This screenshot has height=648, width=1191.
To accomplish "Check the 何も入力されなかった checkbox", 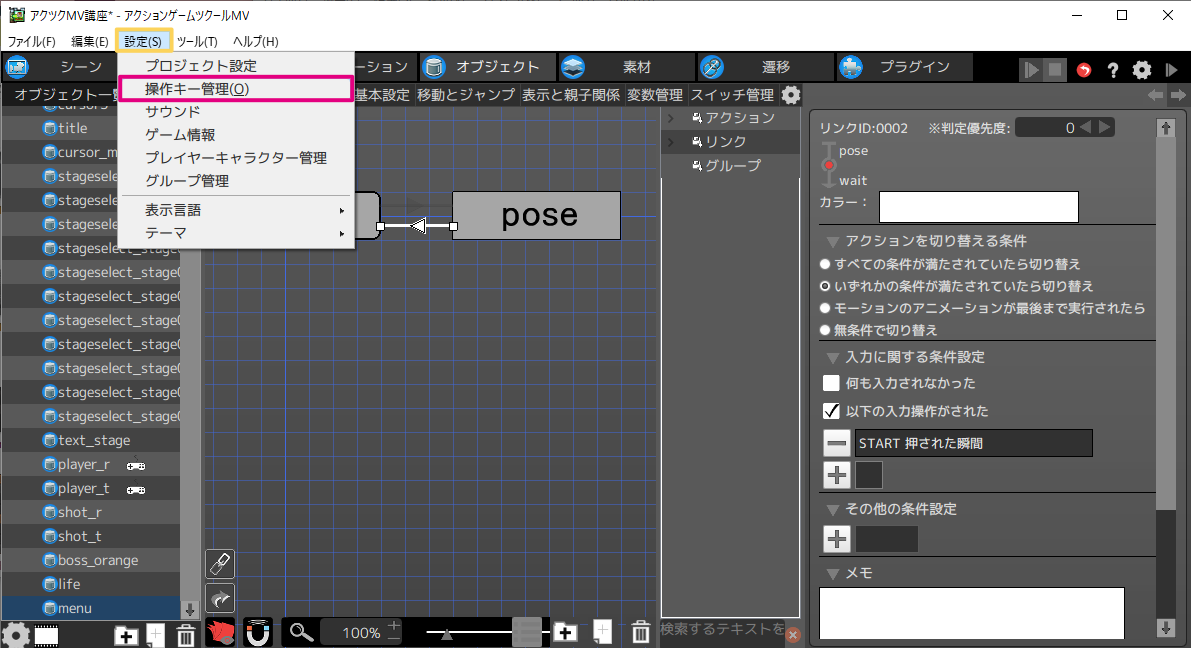I will click(x=831, y=383).
